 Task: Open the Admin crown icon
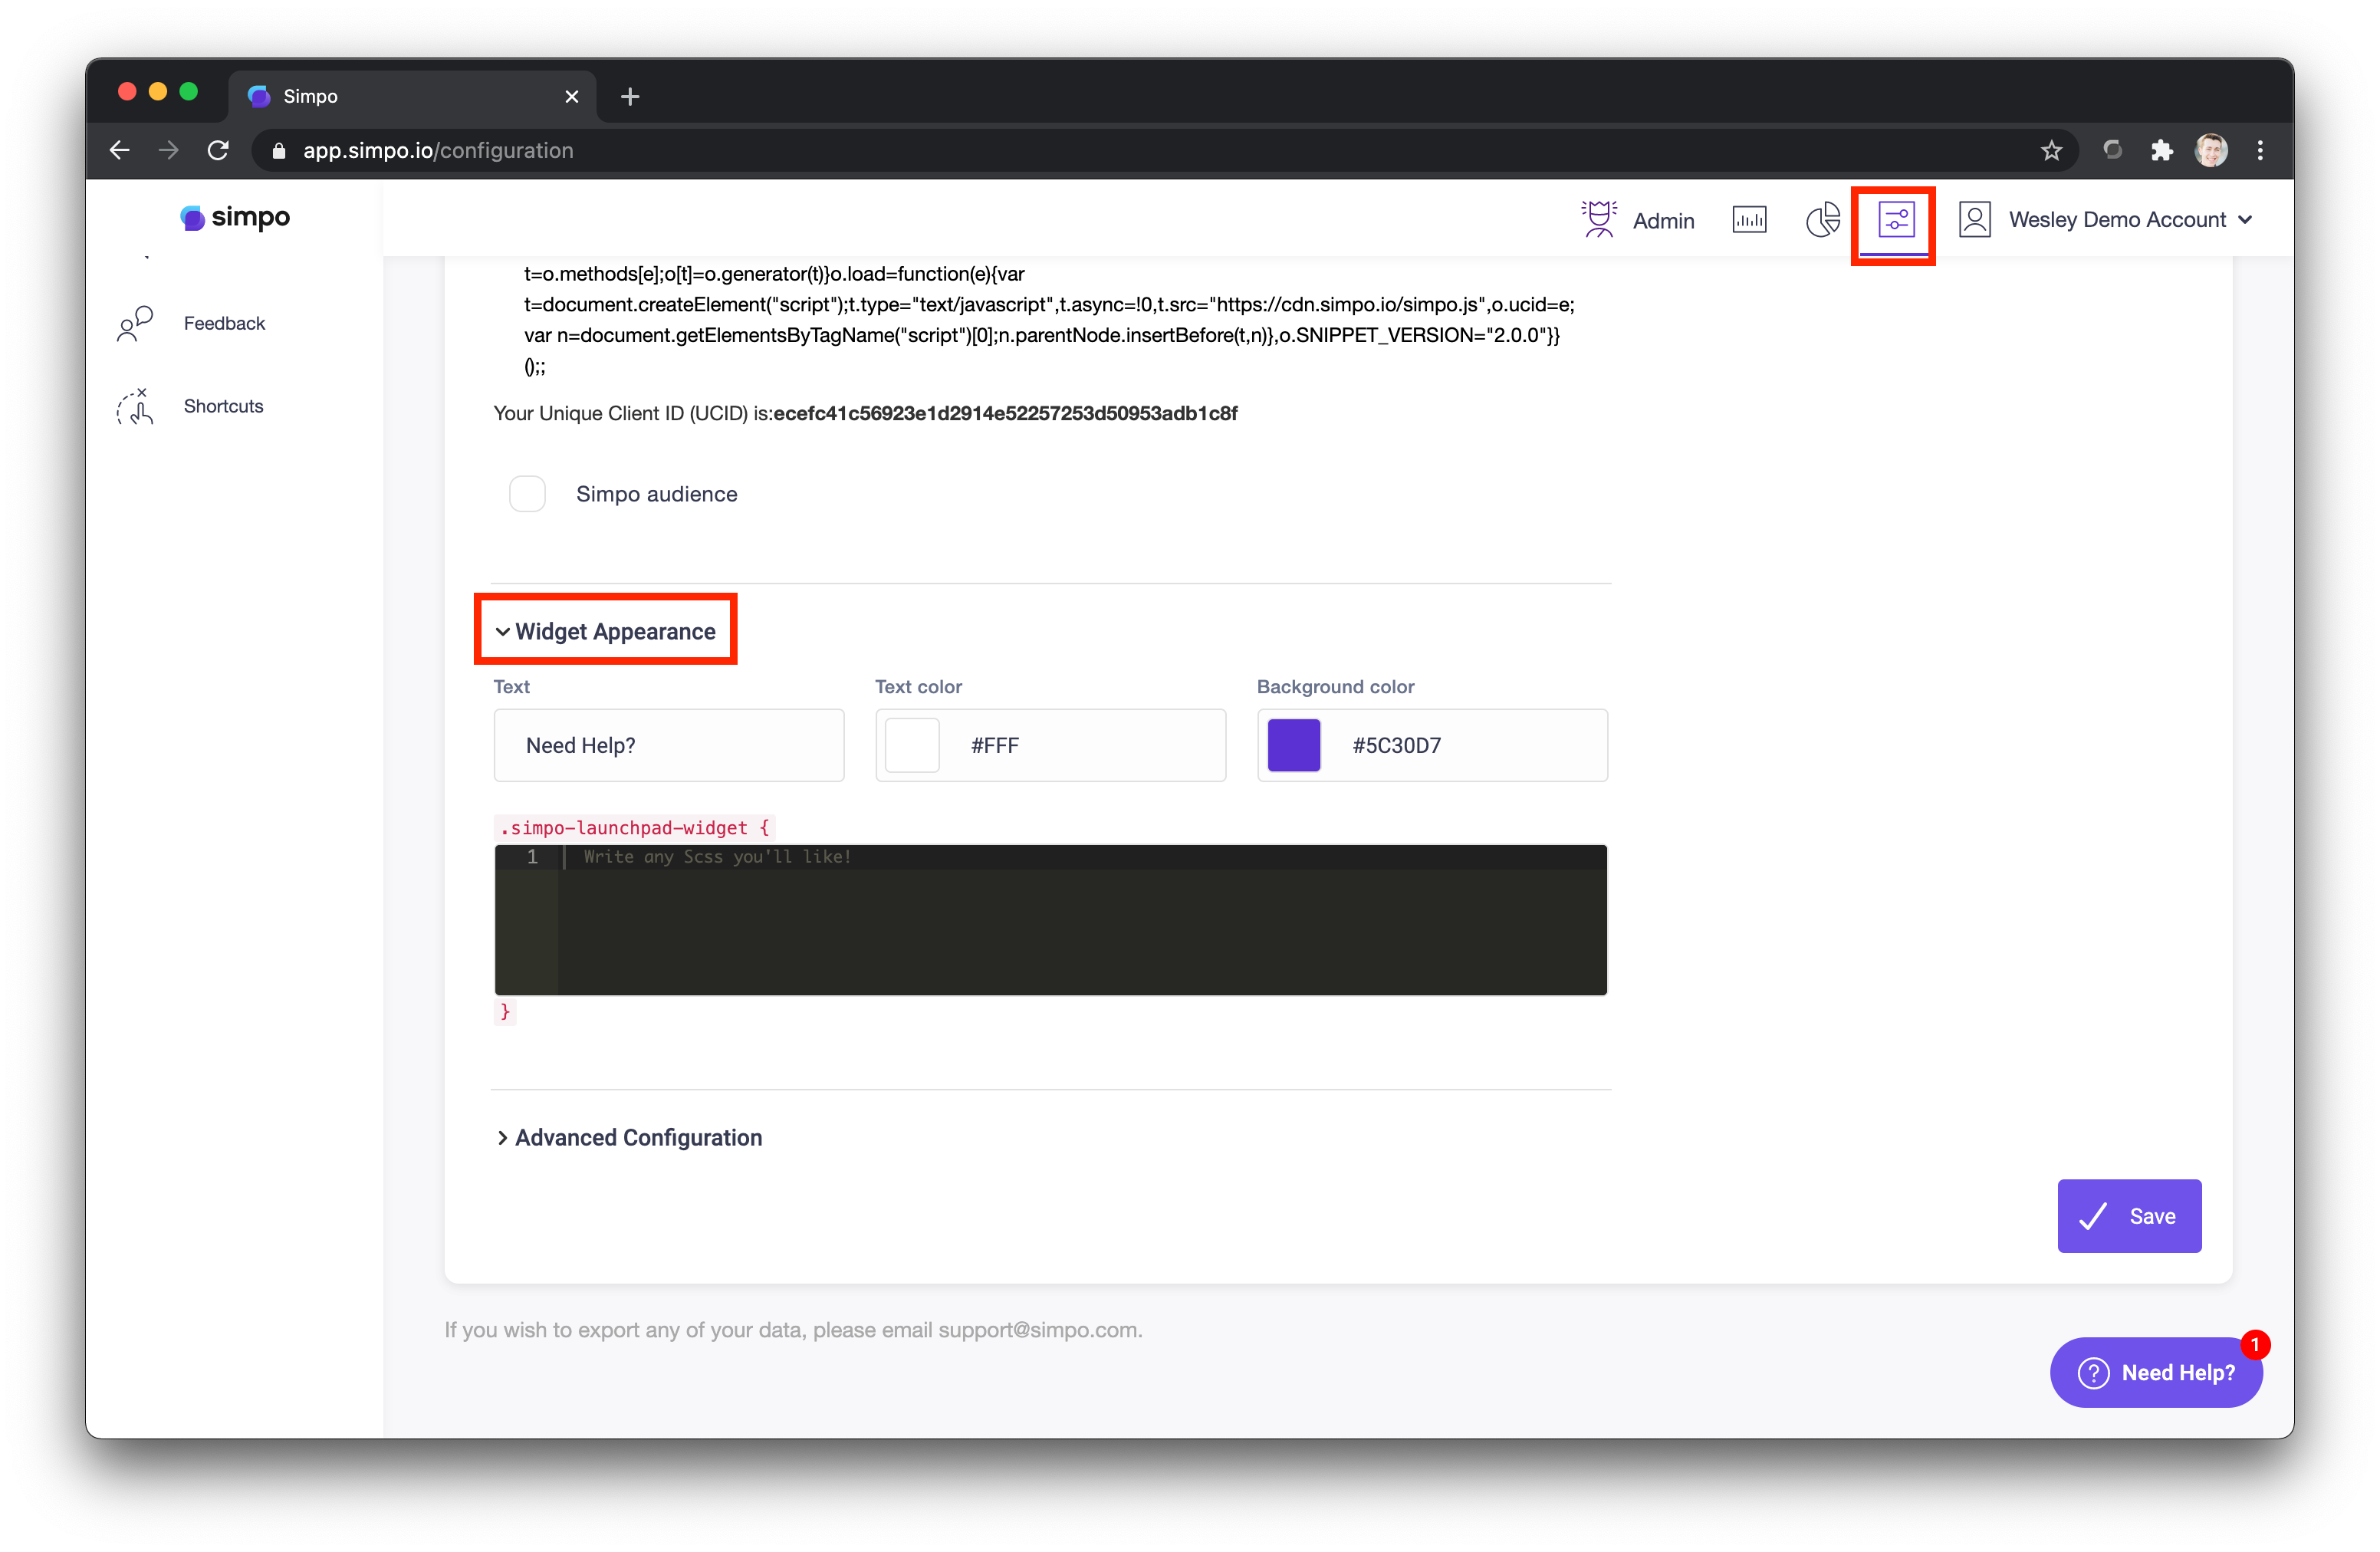[1598, 219]
